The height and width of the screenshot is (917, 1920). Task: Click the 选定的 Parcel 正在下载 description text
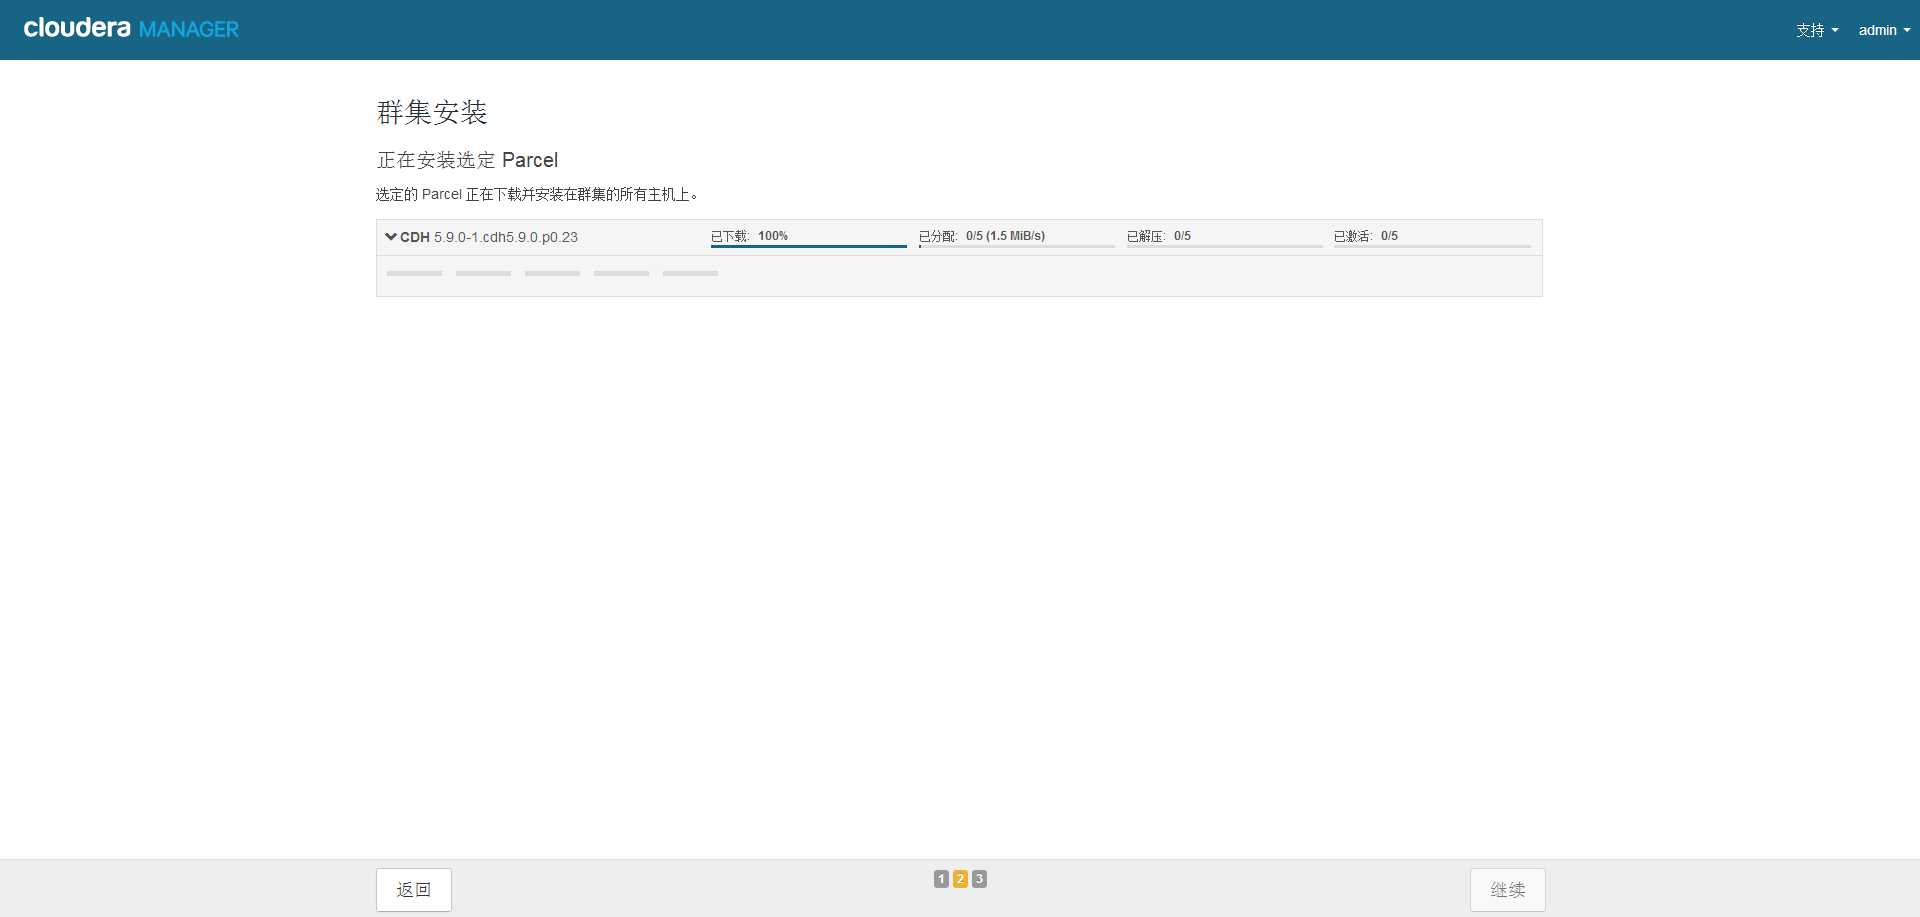(537, 194)
